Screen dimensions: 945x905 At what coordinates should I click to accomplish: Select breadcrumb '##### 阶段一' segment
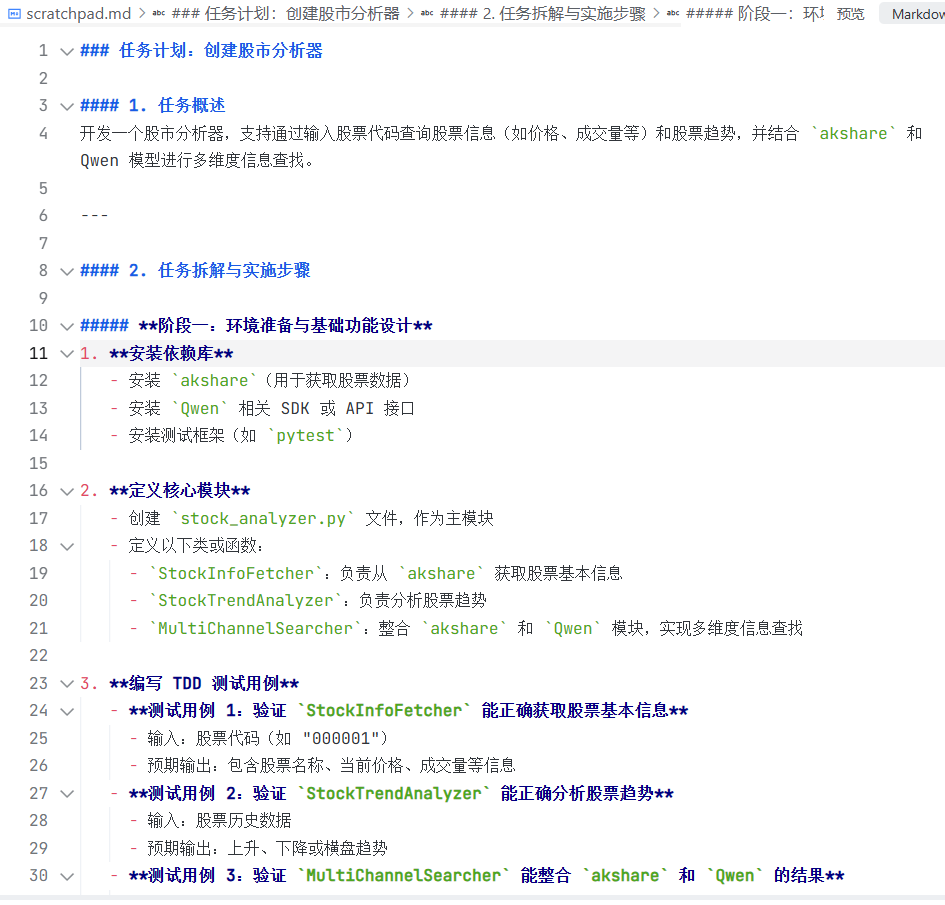click(x=755, y=14)
